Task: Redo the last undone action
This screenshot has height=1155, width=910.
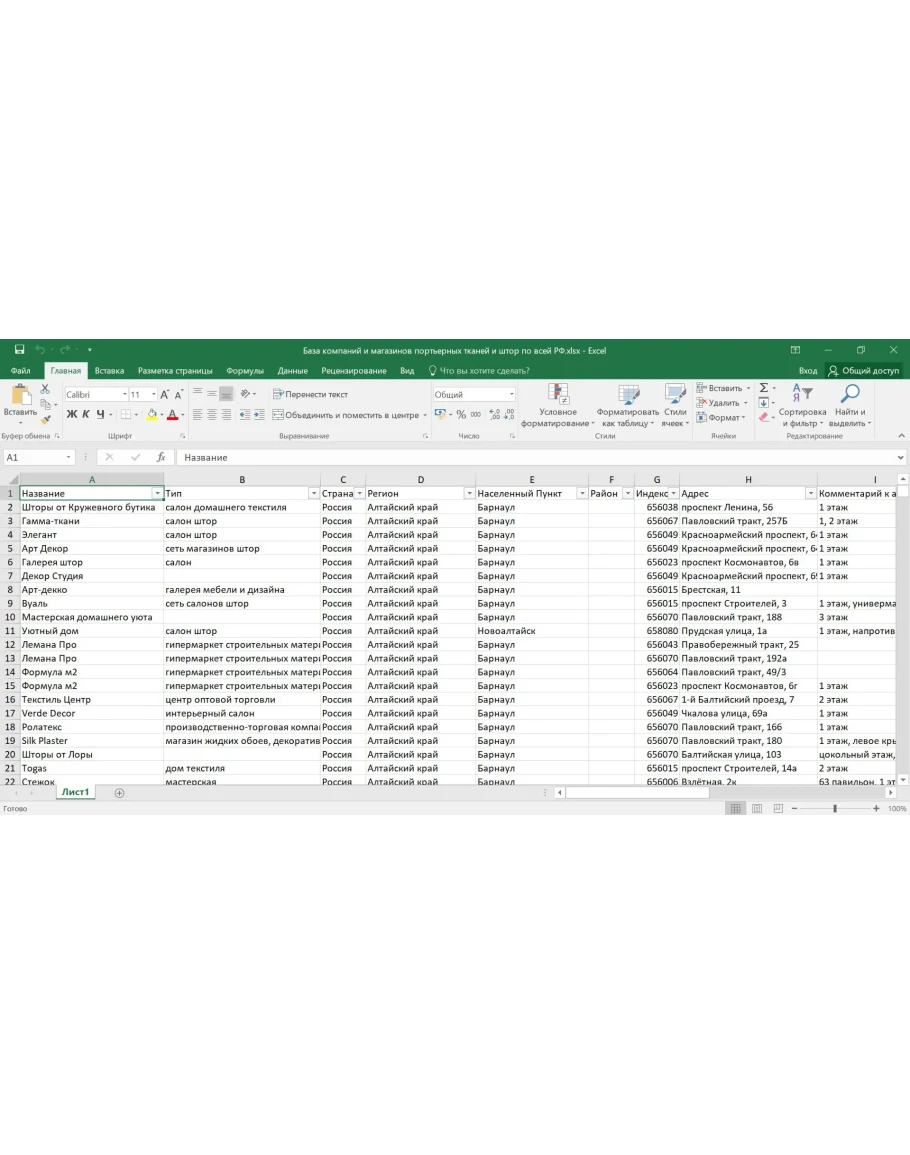Action: point(65,350)
